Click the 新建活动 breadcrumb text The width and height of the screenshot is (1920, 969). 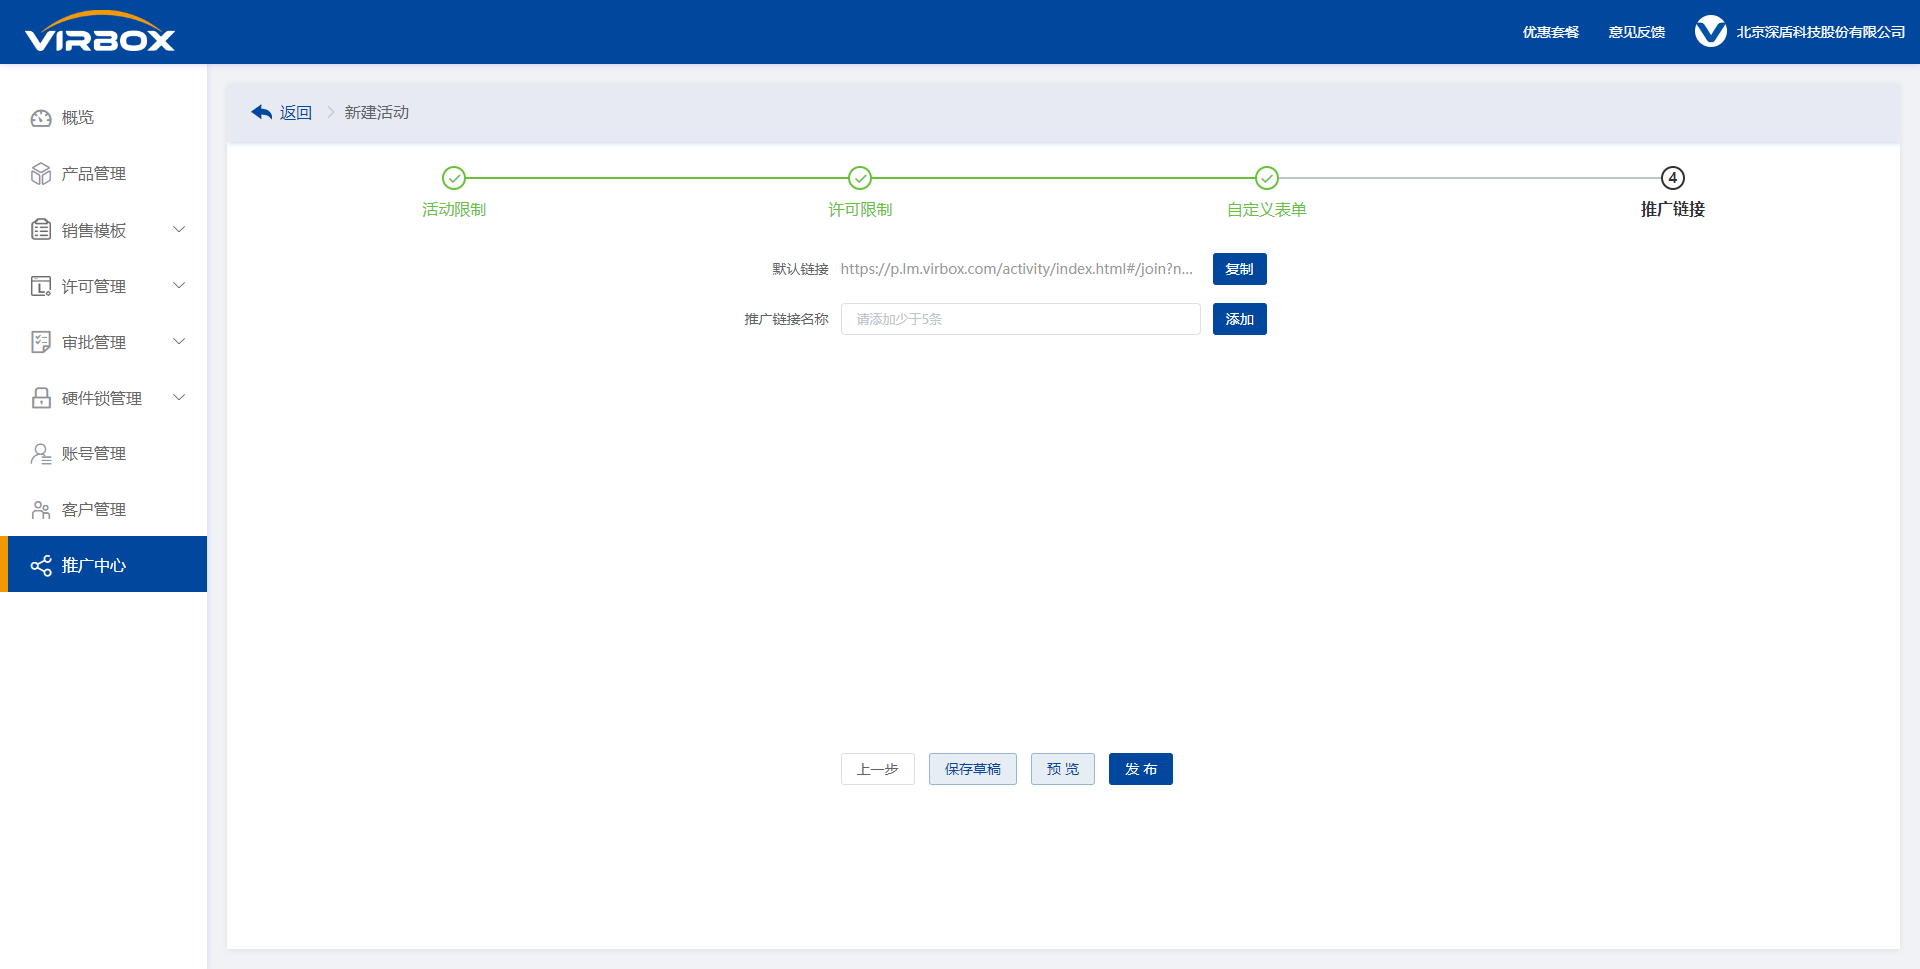(x=377, y=113)
